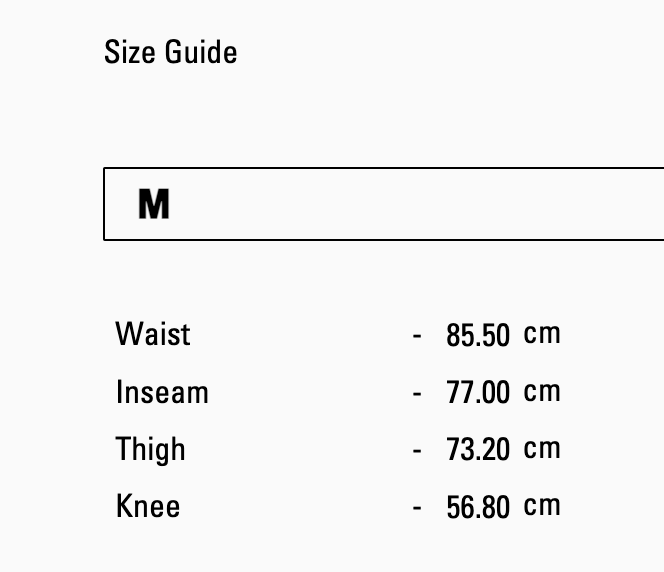
Task: Click the dash before 85.50
Action: (417, 336)
